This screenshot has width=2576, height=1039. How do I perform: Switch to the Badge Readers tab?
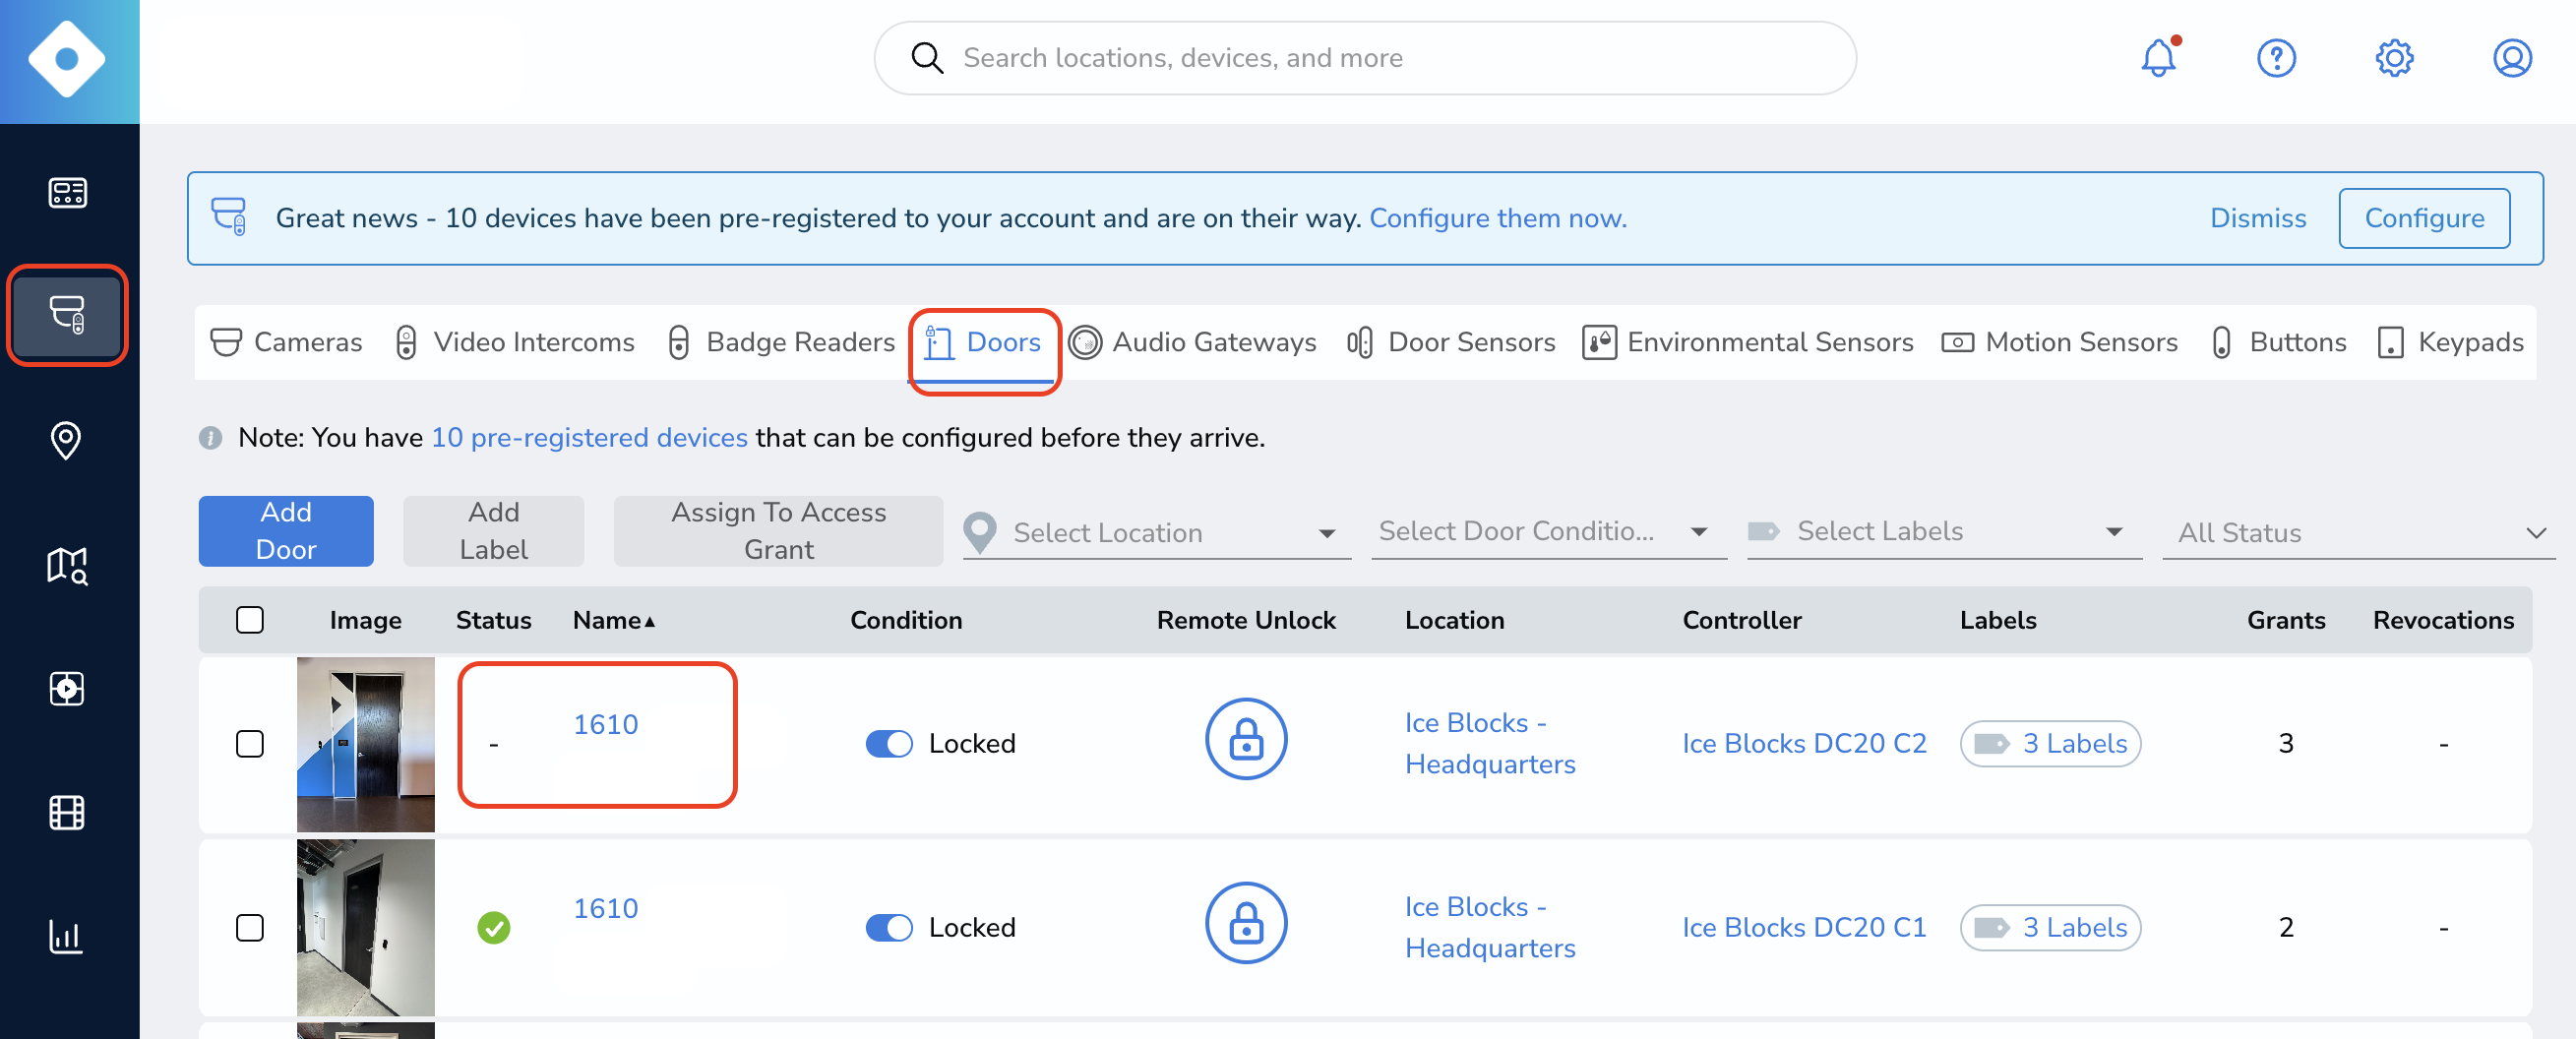pyautogui.click(x=780, y=342)
